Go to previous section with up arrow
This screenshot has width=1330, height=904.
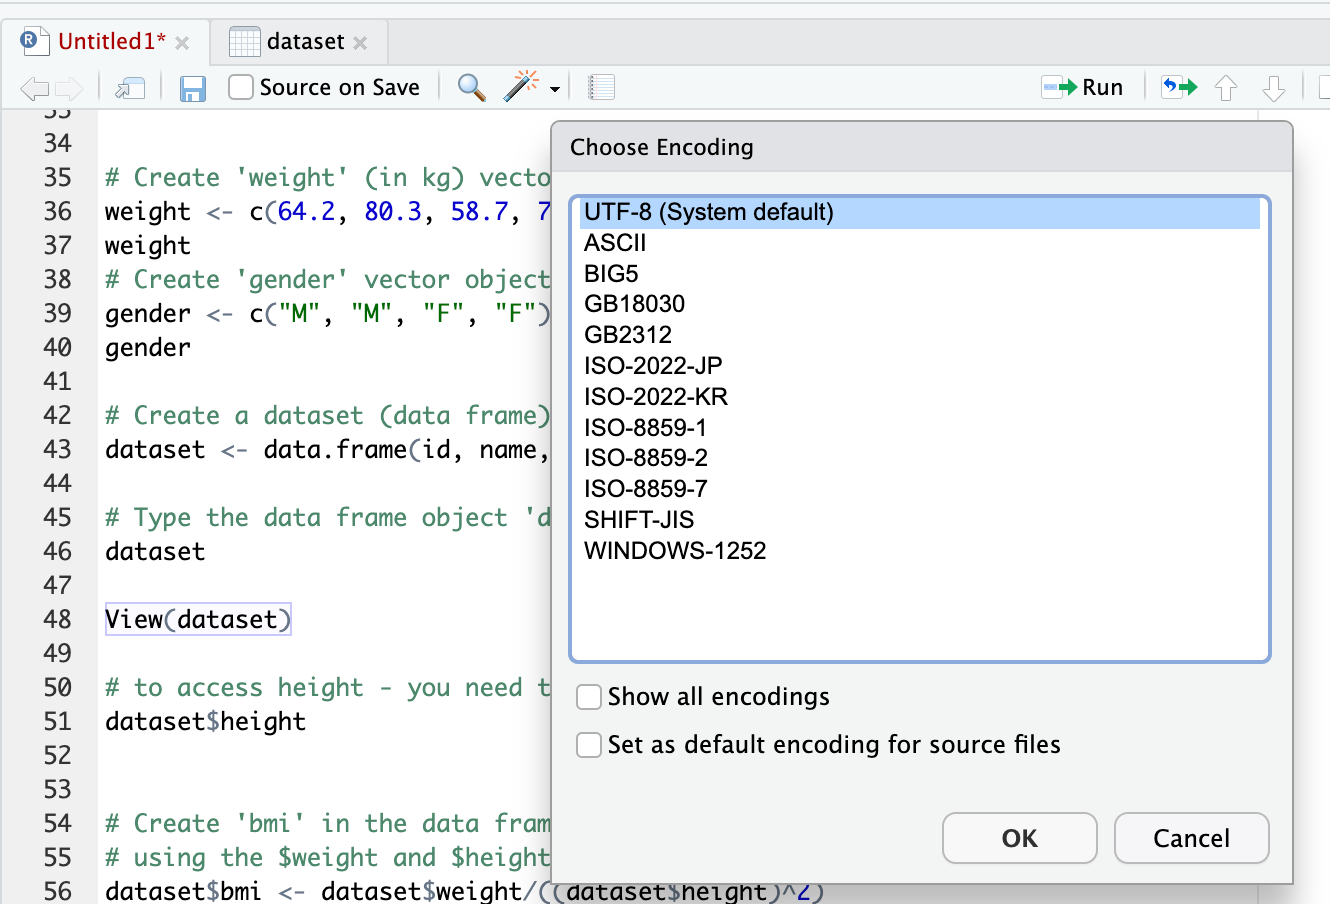click(1226, 89)
